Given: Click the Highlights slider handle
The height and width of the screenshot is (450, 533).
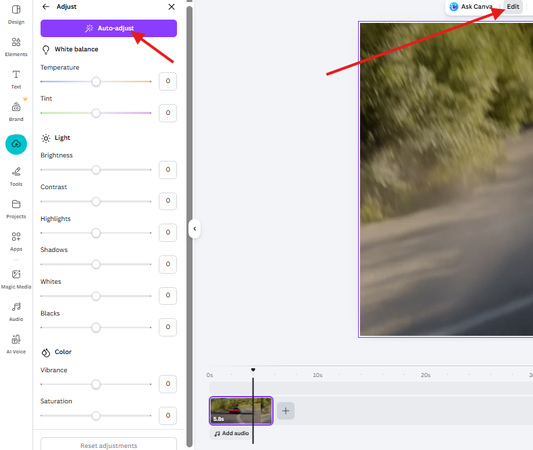Looking at the screenshot, I should pos(96,233).
